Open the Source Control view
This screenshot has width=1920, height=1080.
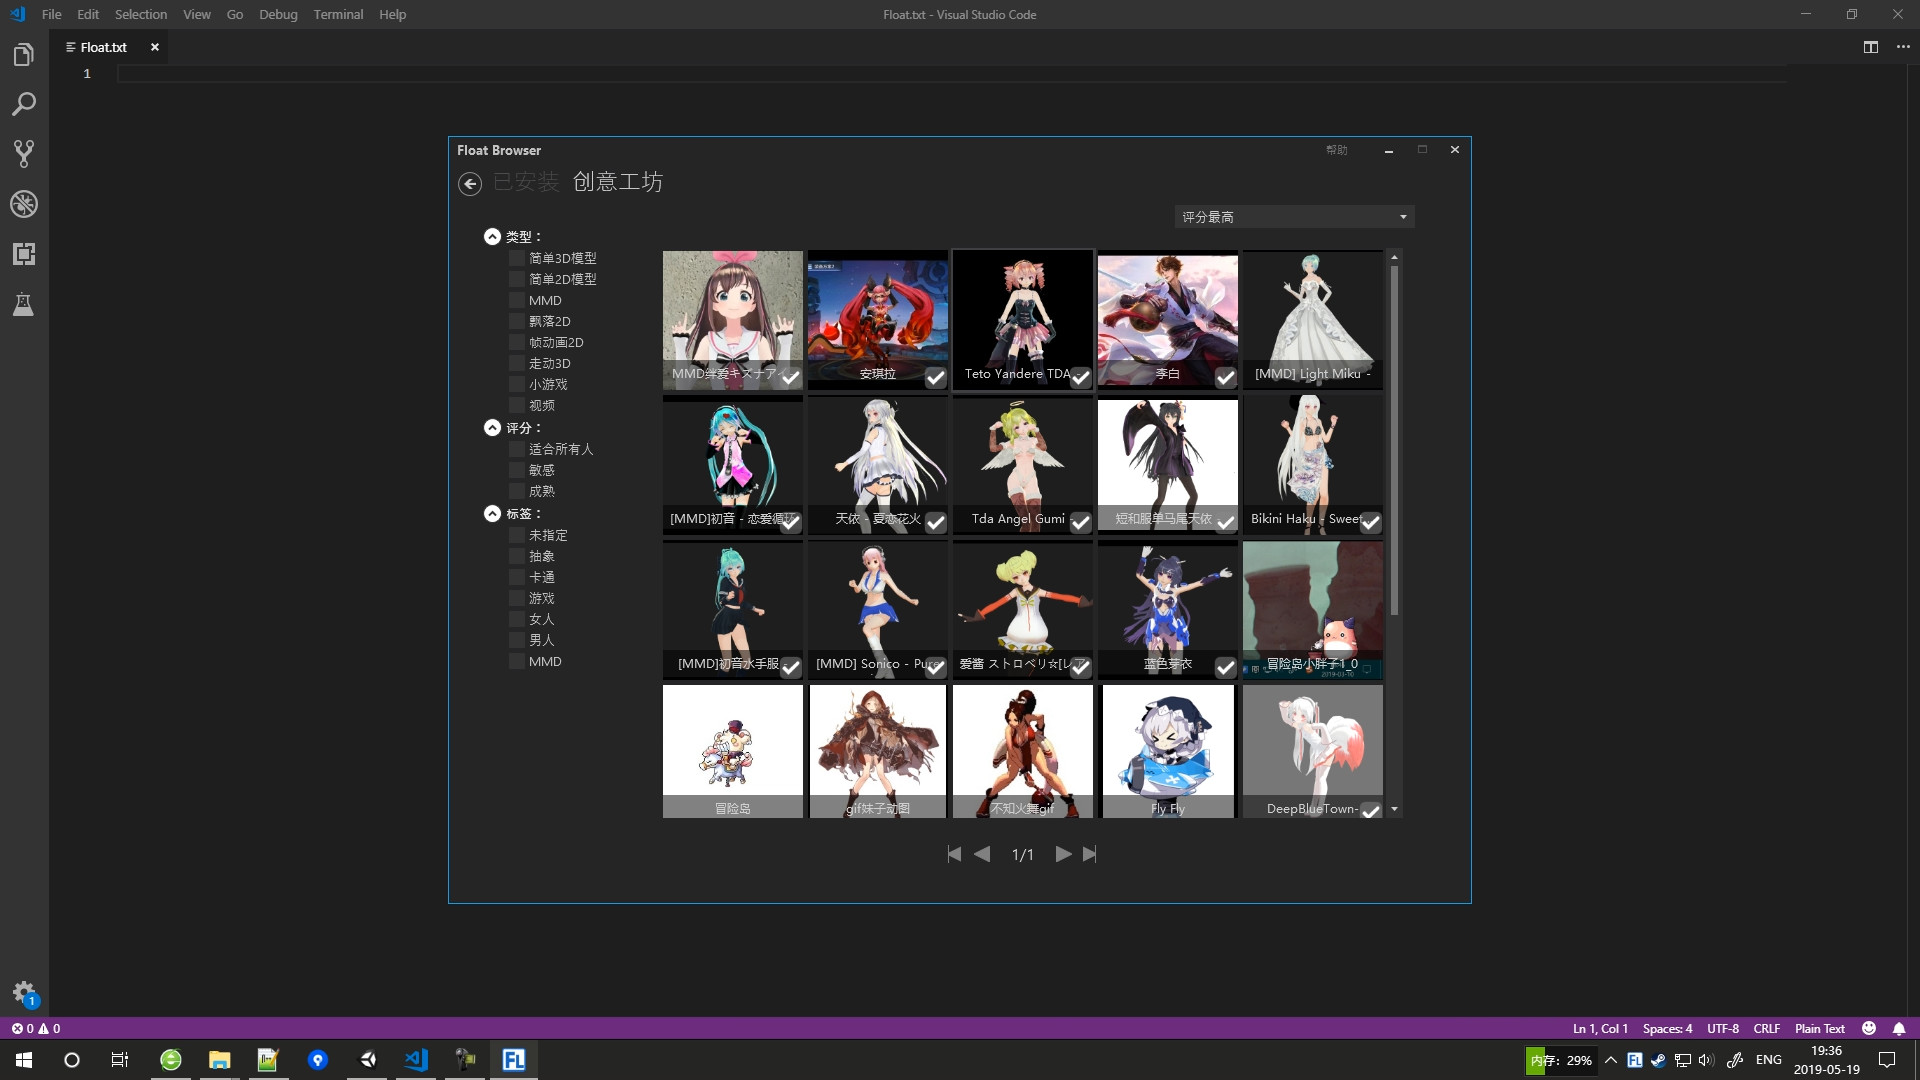24,154
